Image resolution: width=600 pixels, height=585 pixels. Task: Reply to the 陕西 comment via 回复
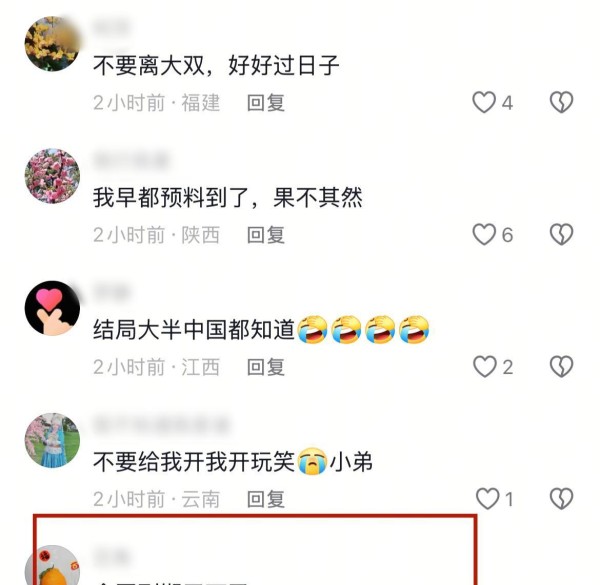click(x=266, y=235)
